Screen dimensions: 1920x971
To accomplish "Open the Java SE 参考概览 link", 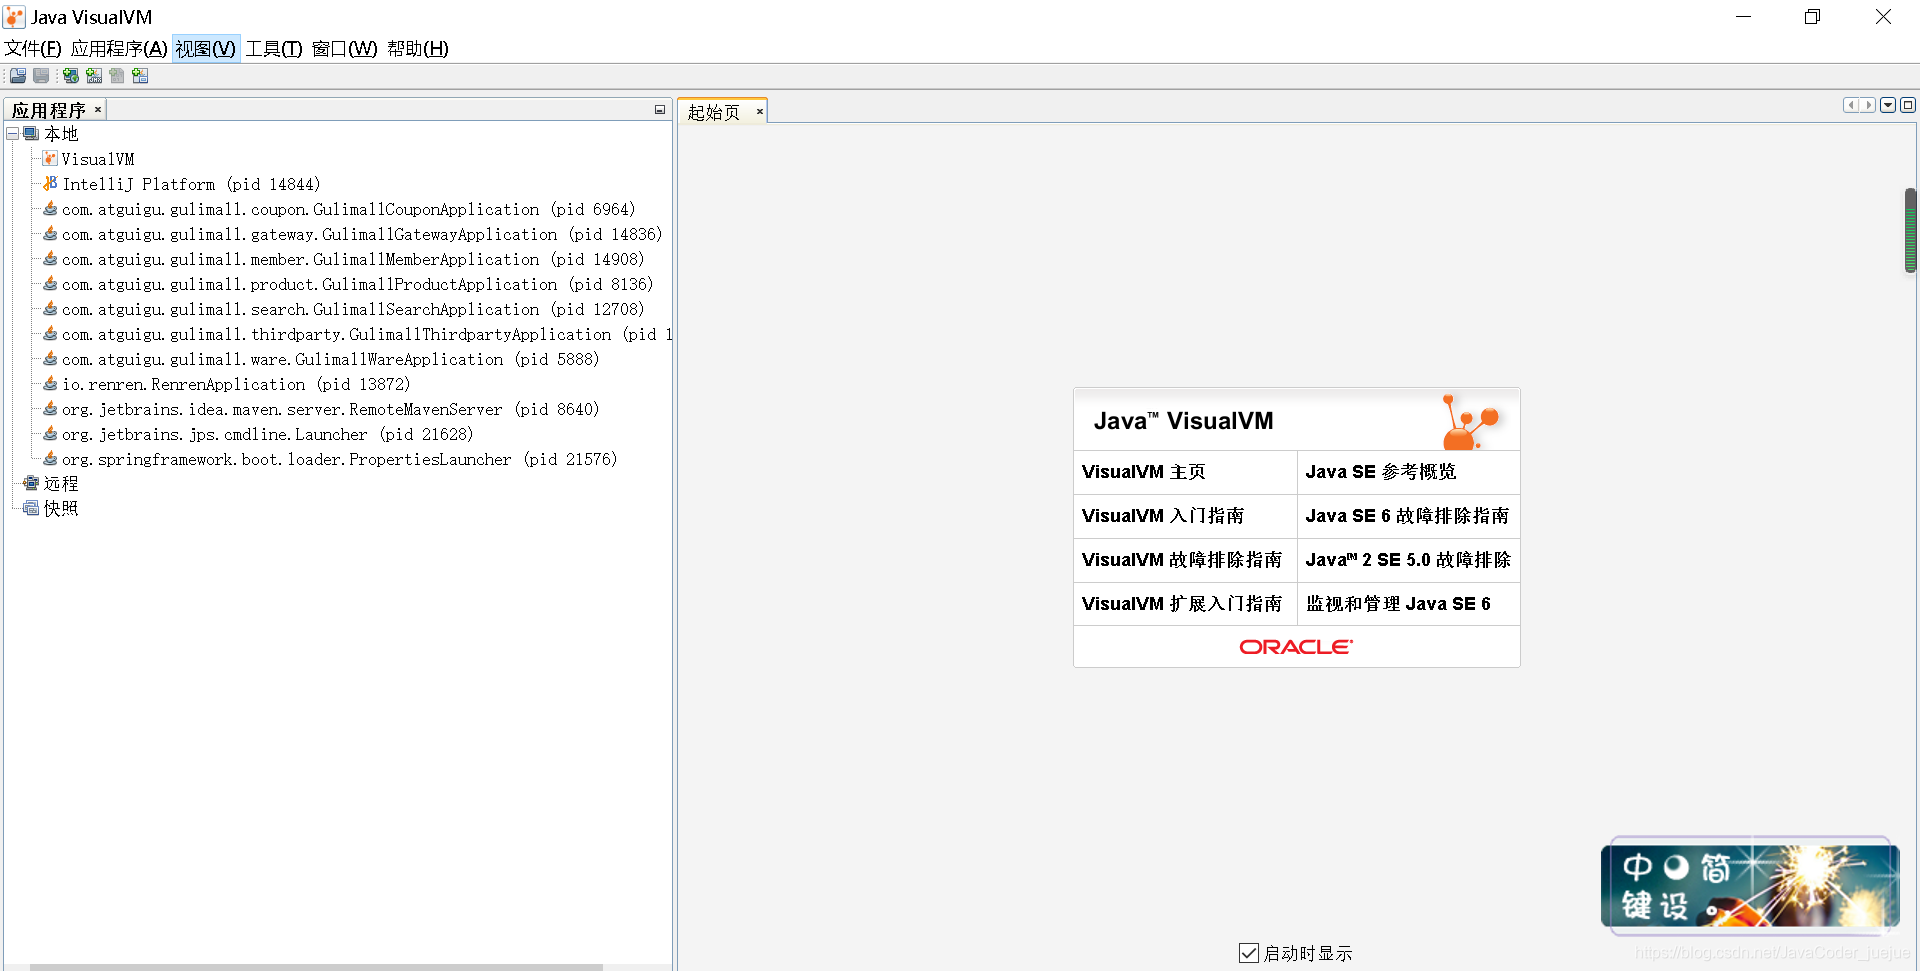I will 1381,472.
